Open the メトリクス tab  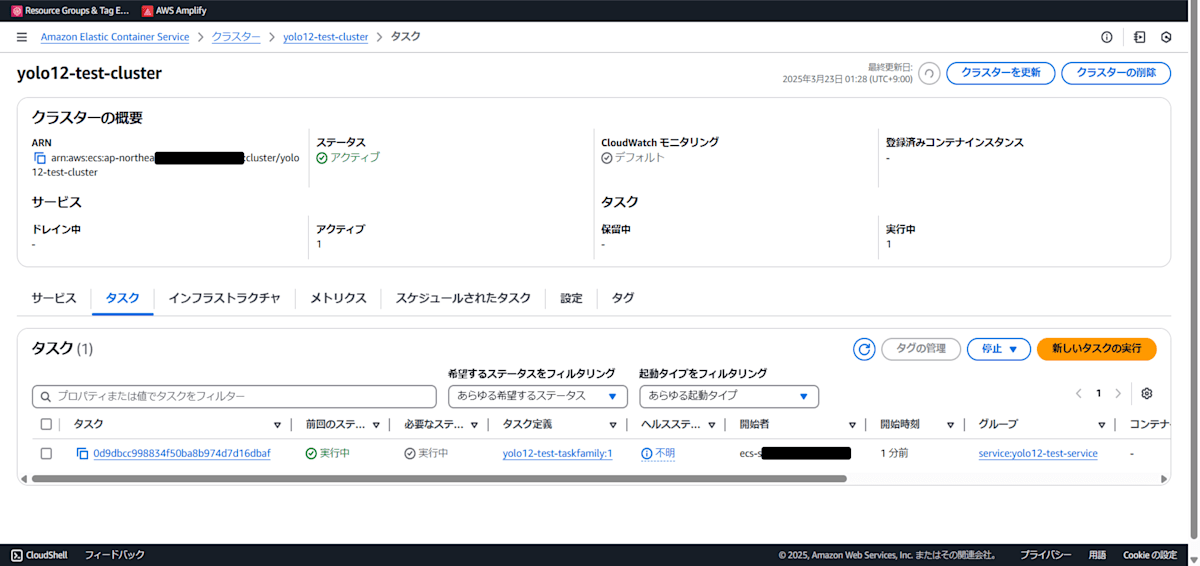click(338, 298)
